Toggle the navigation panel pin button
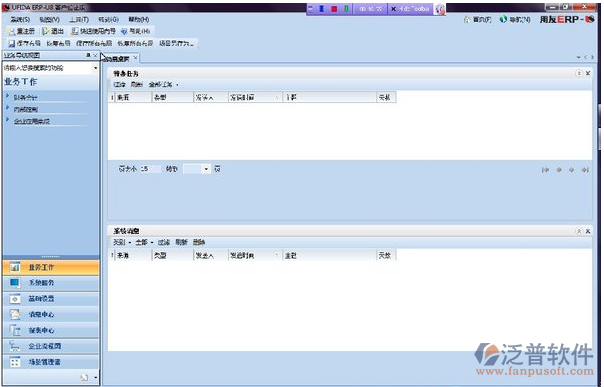The image size is (604, 387). pos(88,55)
